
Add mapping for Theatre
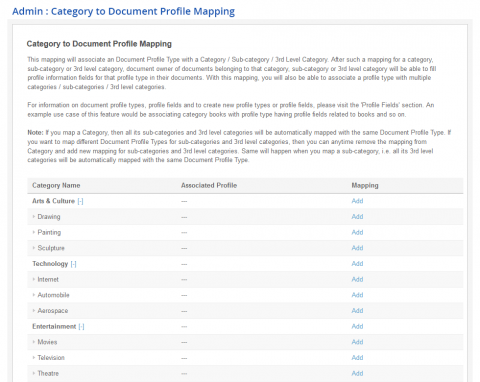(x=357, y=373)
